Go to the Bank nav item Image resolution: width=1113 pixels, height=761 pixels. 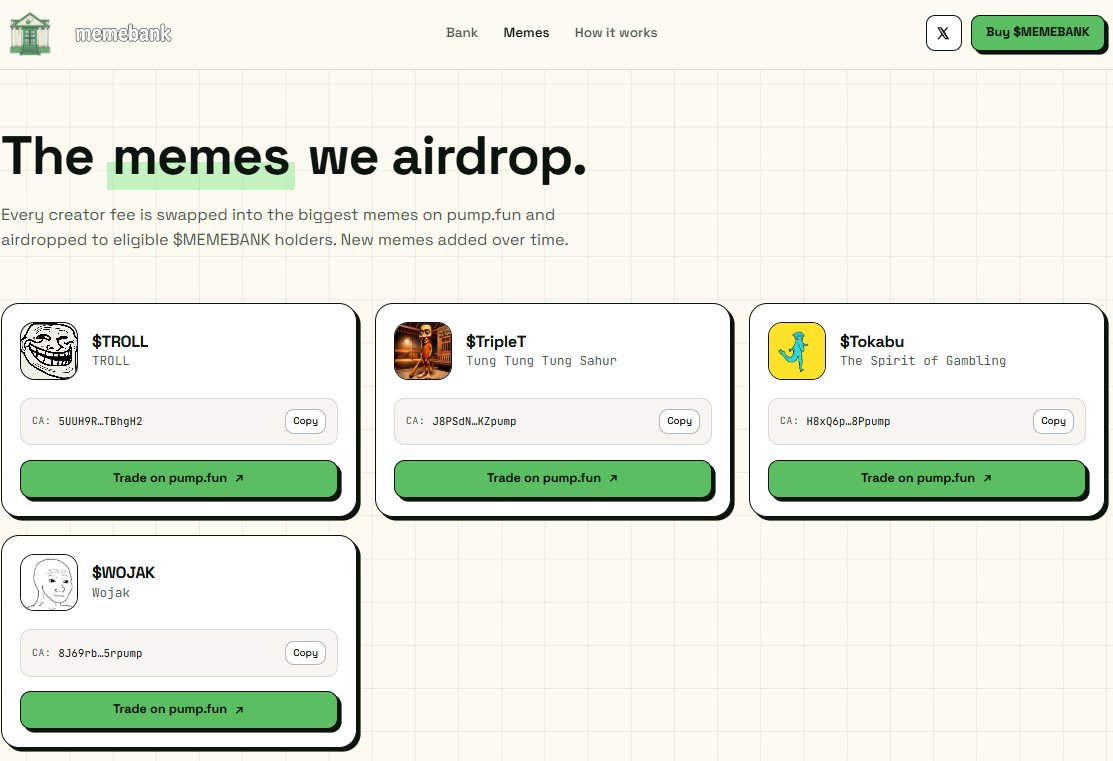(x=461, y=33)
